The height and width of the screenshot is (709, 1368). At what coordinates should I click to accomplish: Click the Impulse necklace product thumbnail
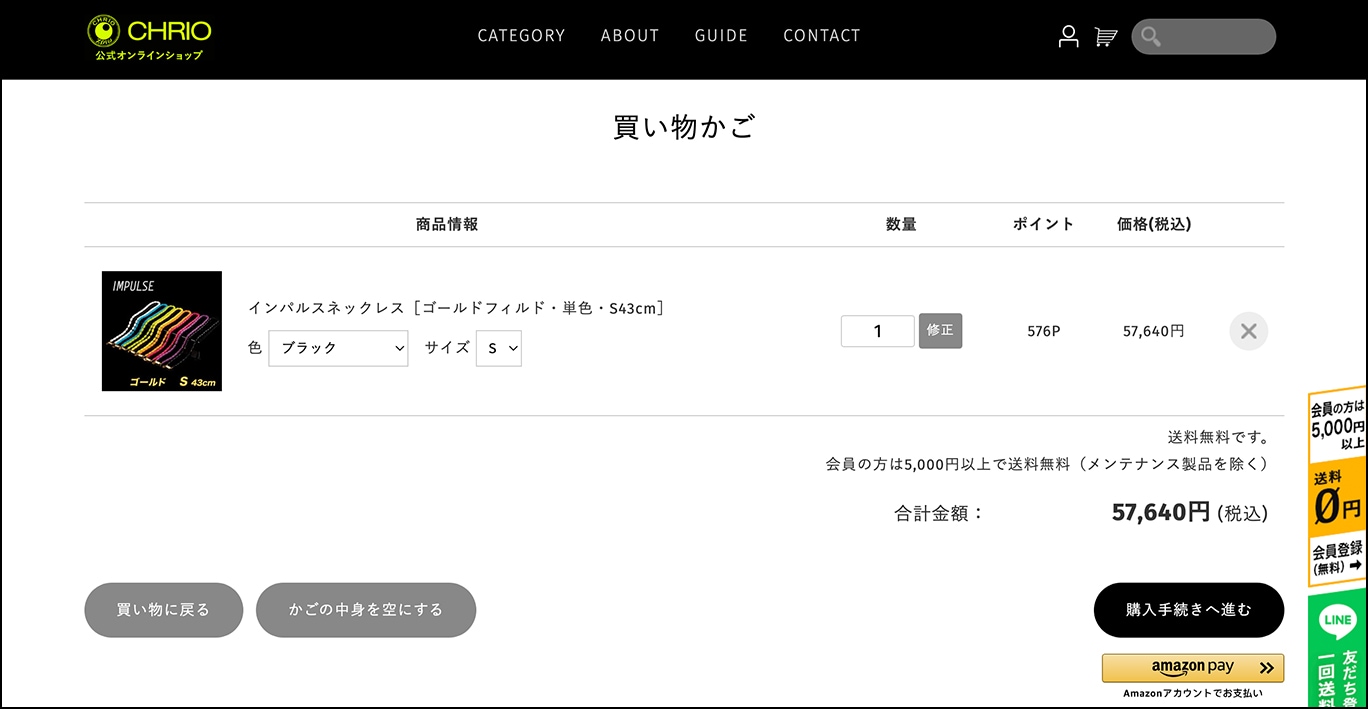click(x=162, y=331)
